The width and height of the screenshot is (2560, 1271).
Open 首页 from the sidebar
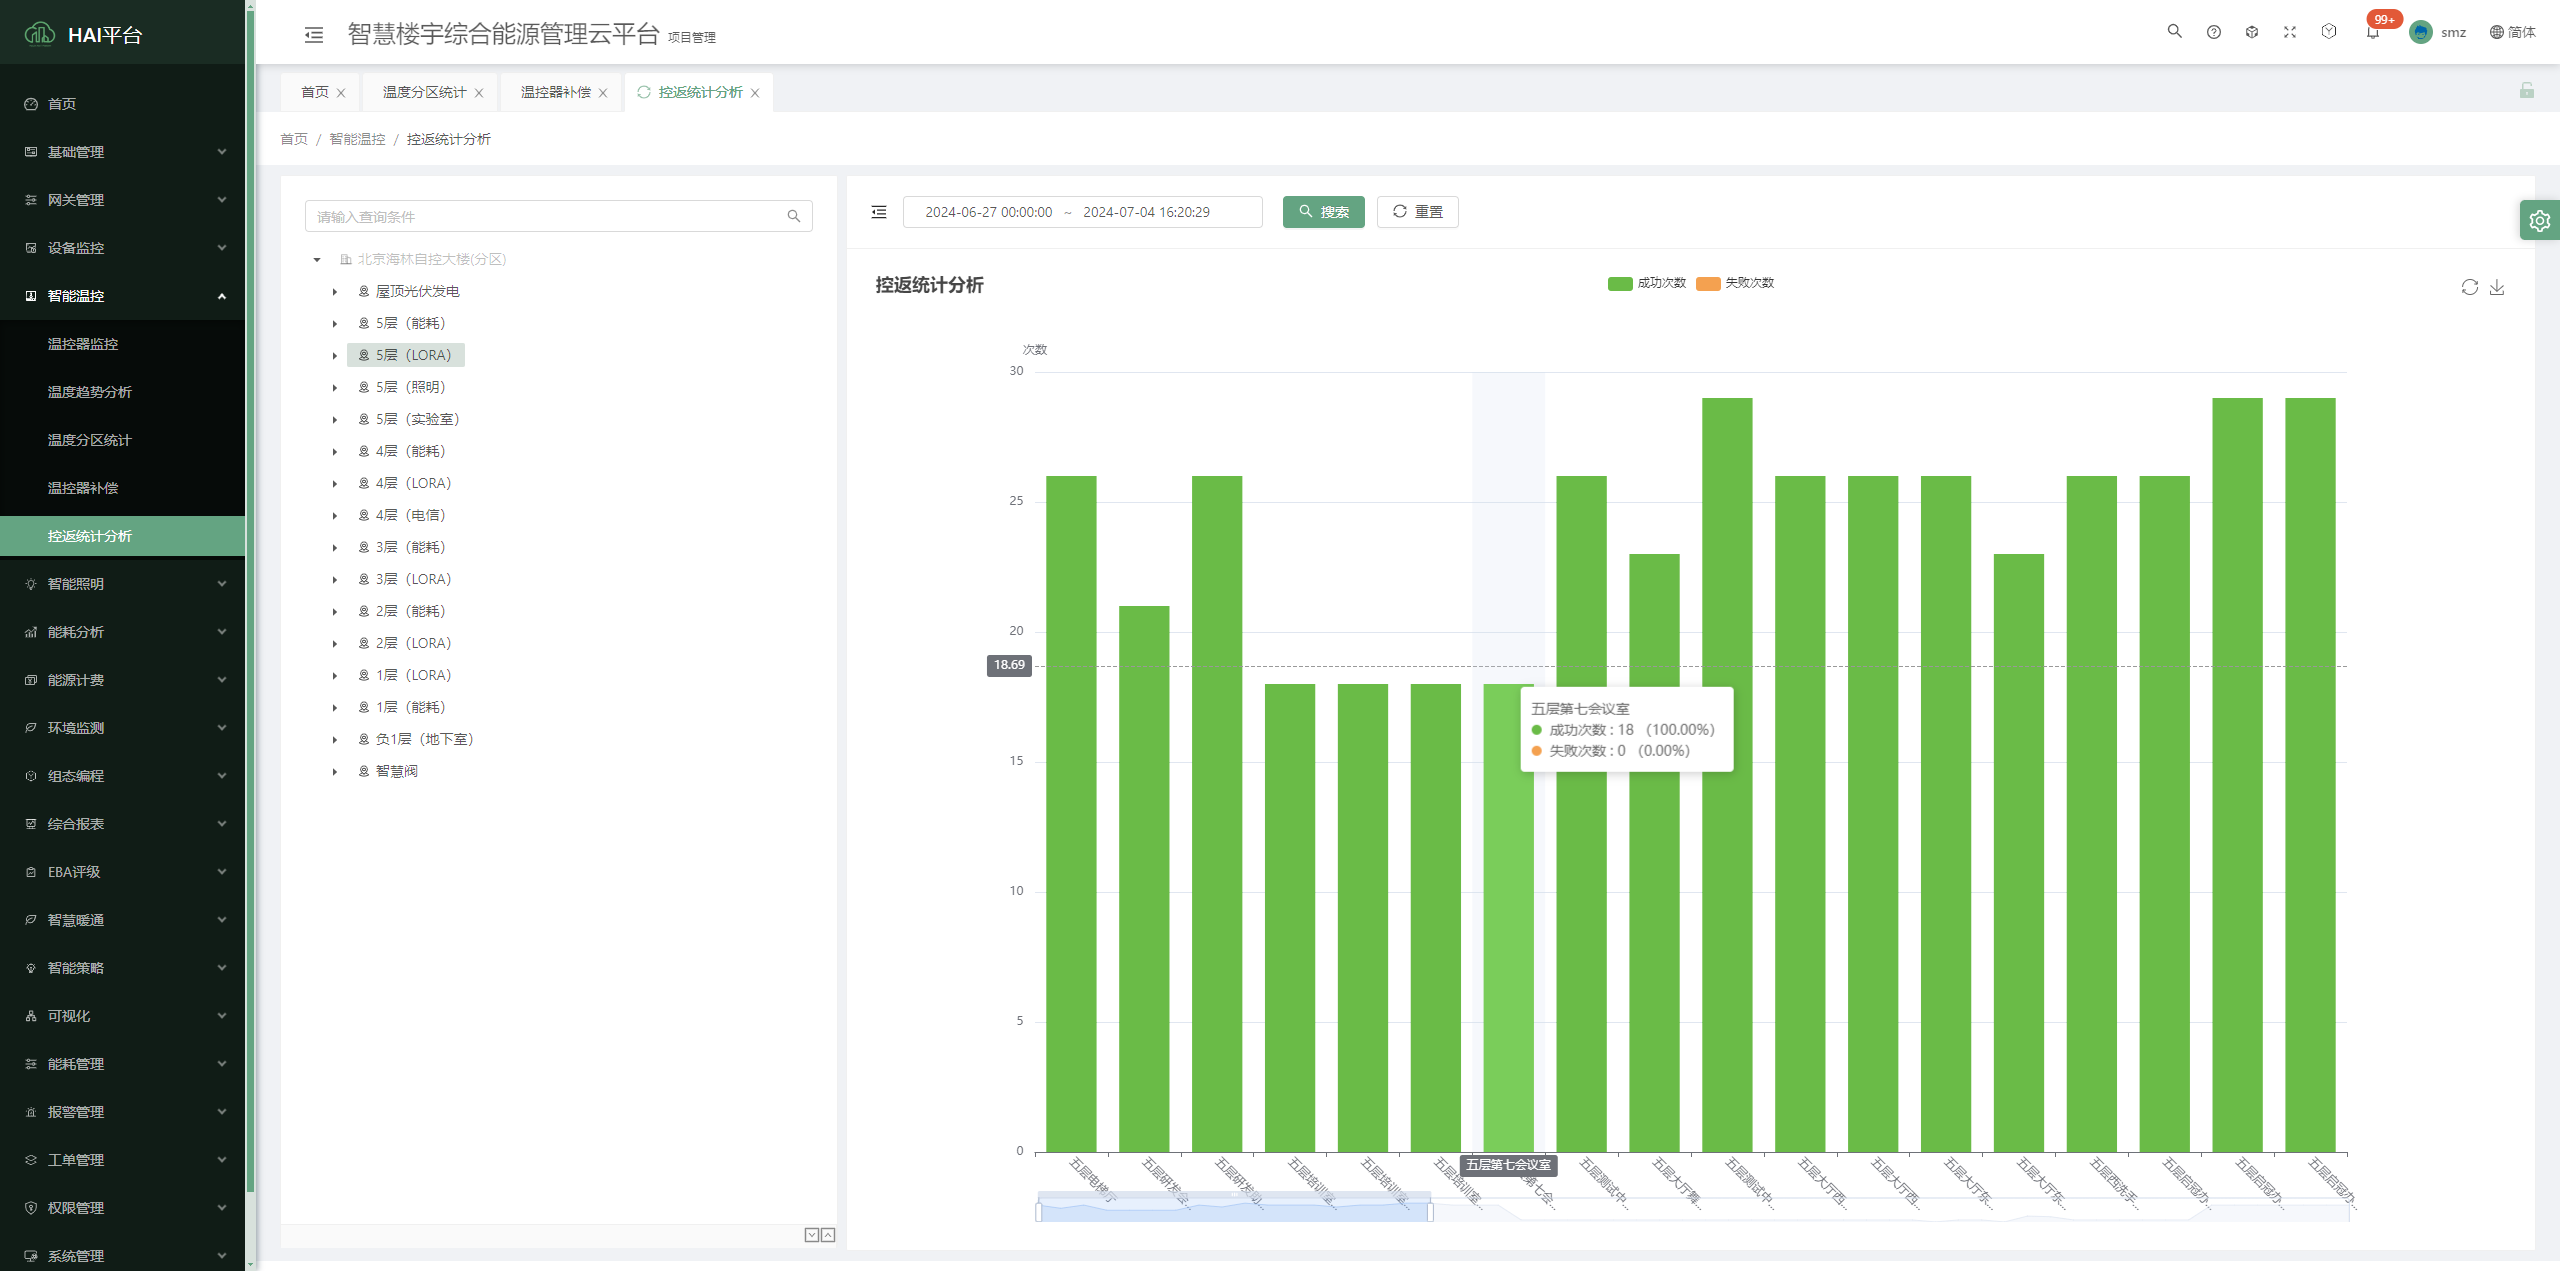(x=122, y=104)
